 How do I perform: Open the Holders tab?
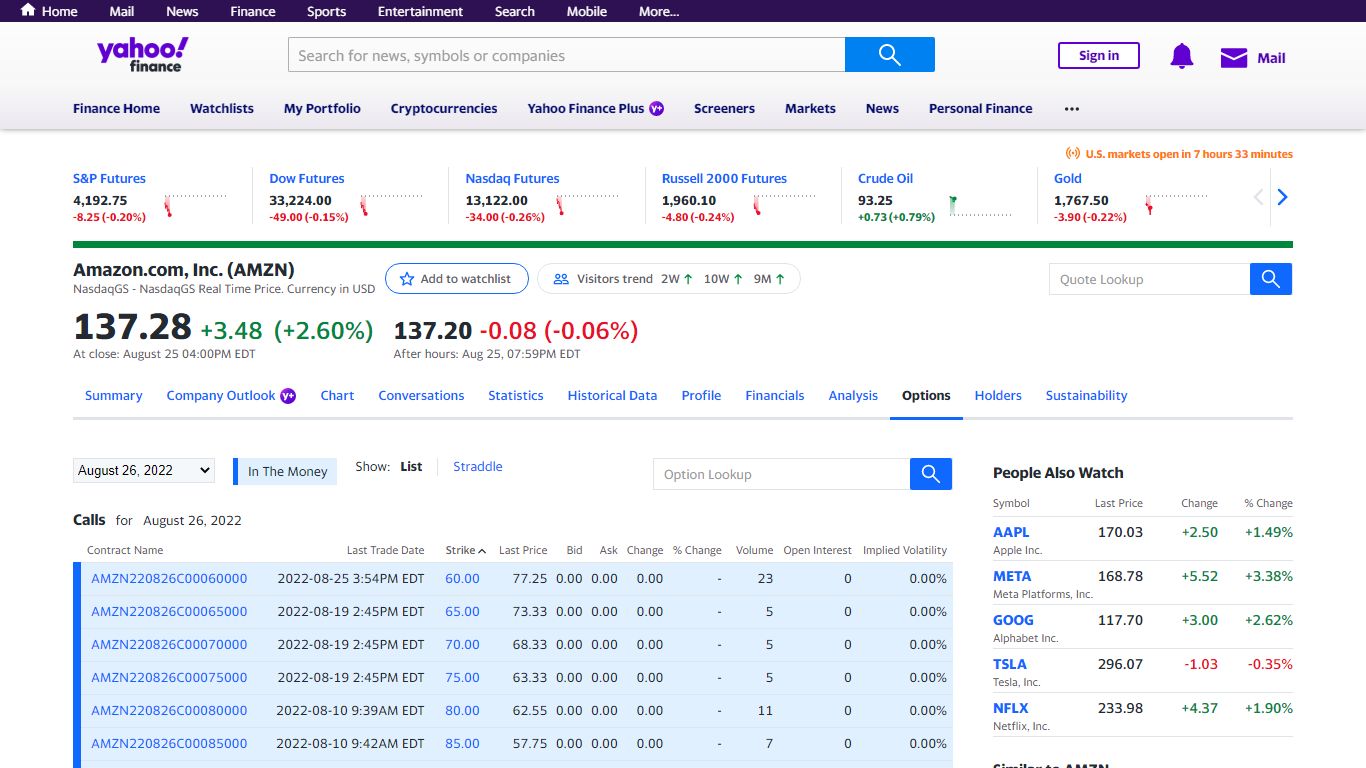(x=998, y=395)
